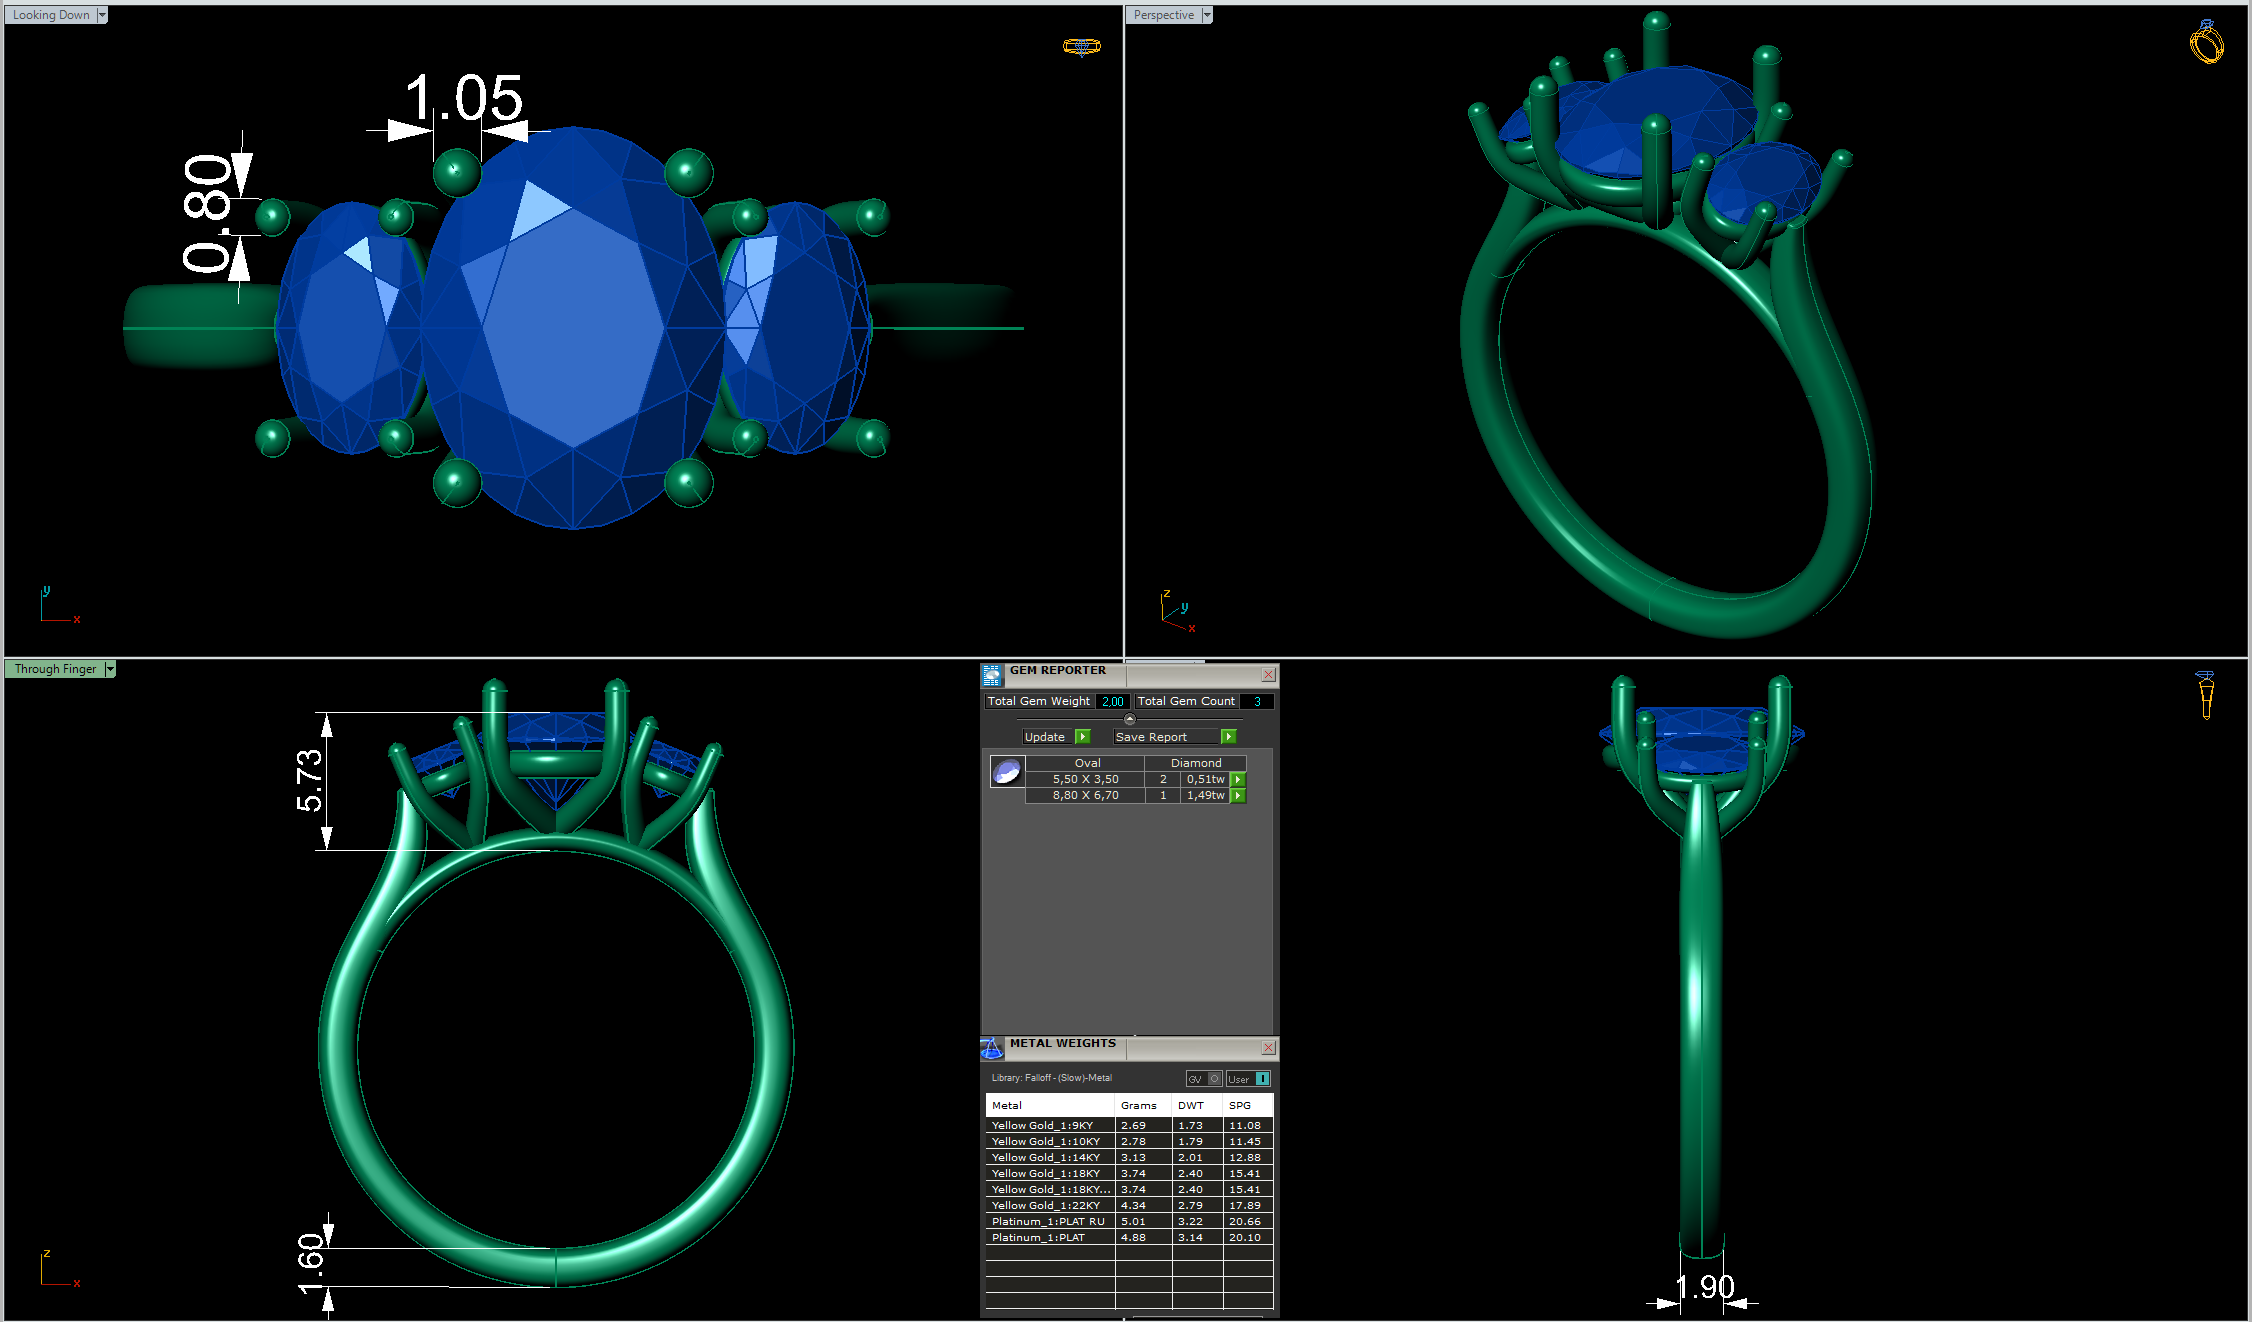Open the Perspective viewport dropdown
This screenshot has height=1322, width=2252.
pos(1207,15)
